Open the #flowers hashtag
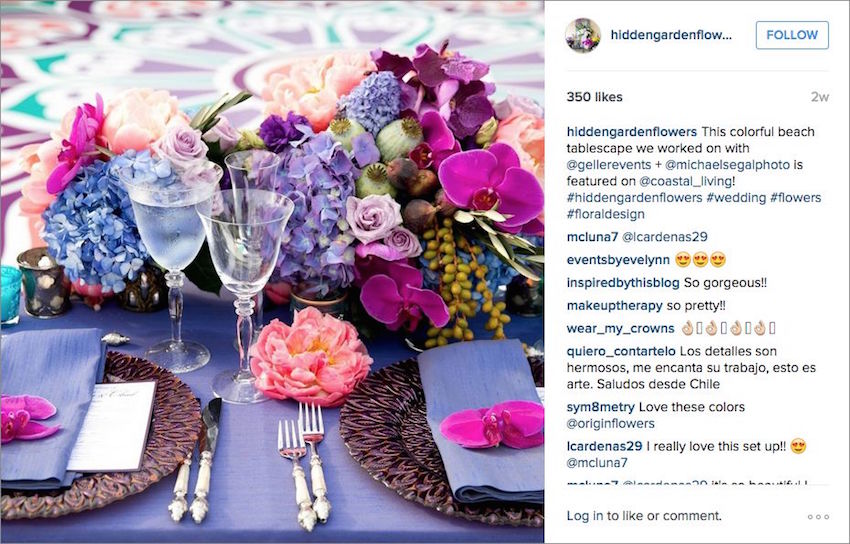Viewport: 850px width, 544px height. click(795, 198)
